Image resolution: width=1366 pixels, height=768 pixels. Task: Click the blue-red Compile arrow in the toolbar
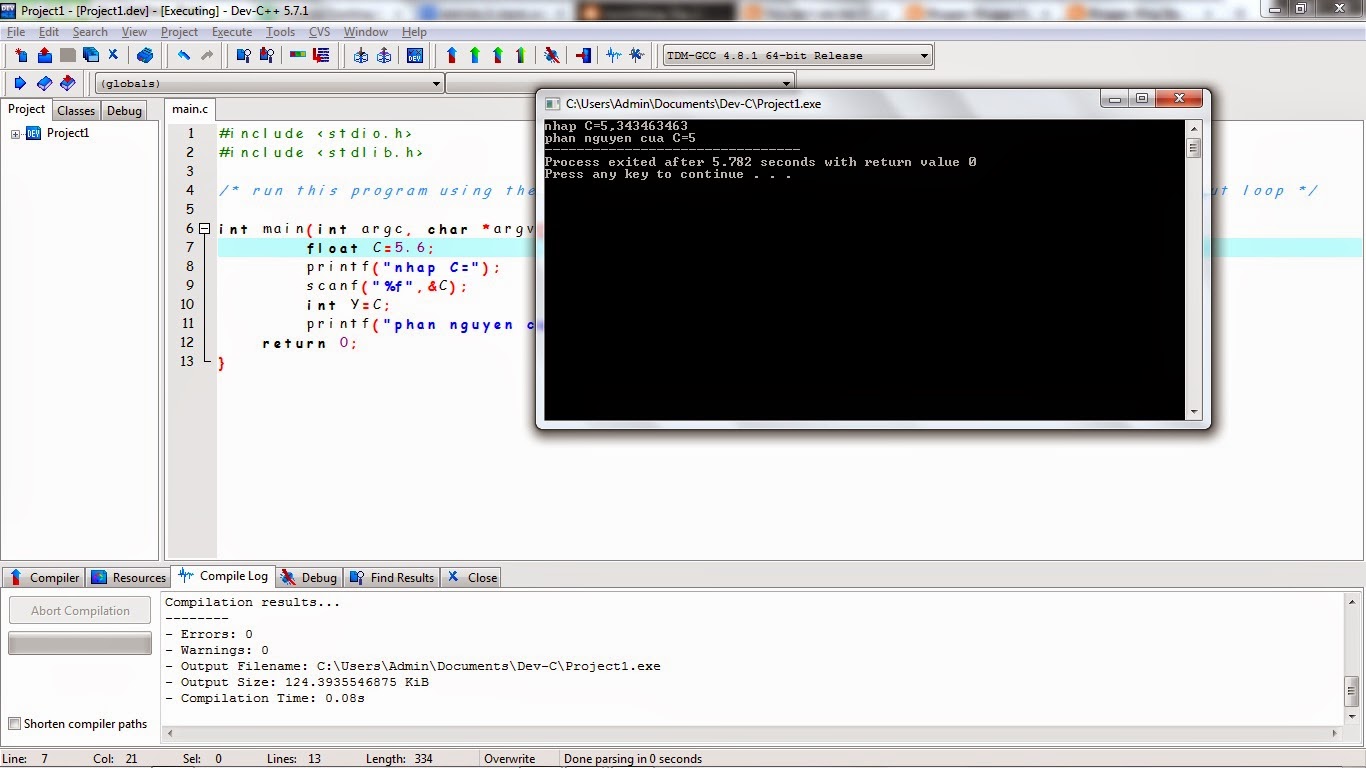(x=452, y=56)
